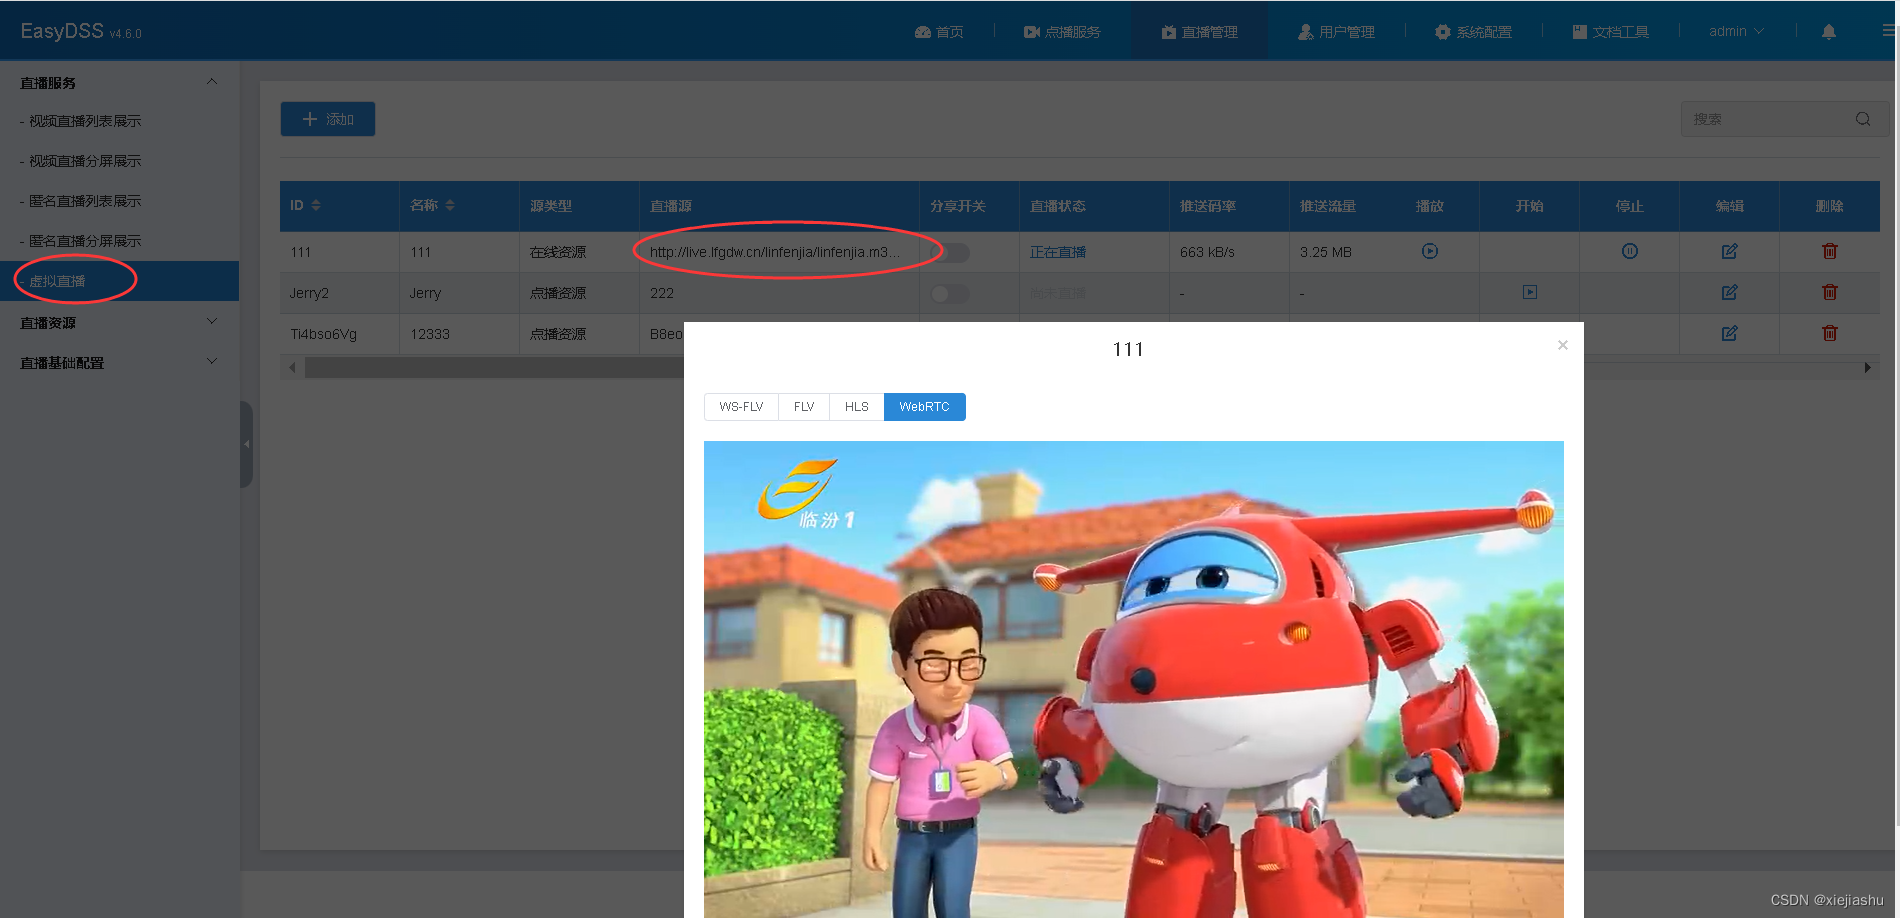
Task: Collapse the sidebar with the handle
Action: tap(246, 444)
